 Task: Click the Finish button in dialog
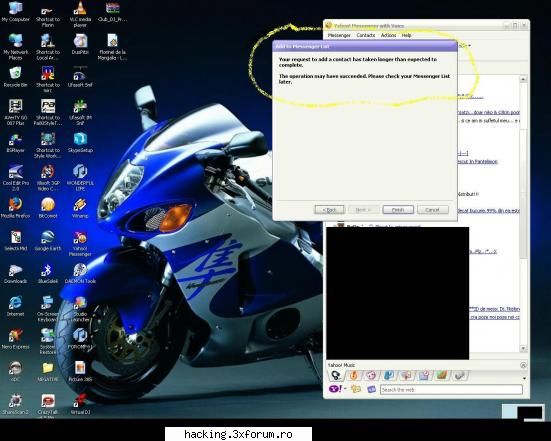coord(398,210)
